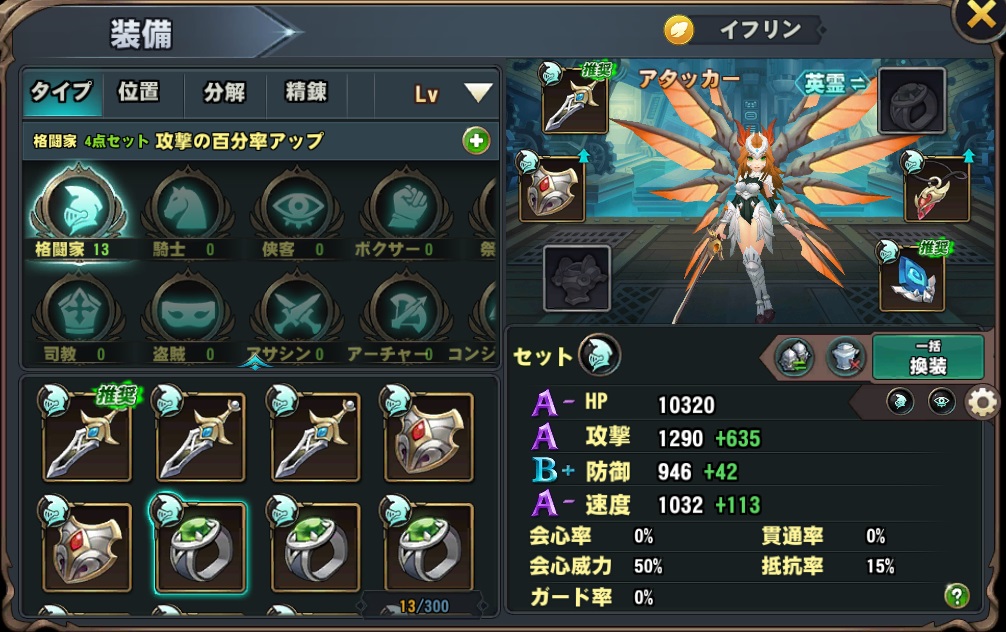
Task: Switch to the 位置 tab
Action: pos(139,92)
